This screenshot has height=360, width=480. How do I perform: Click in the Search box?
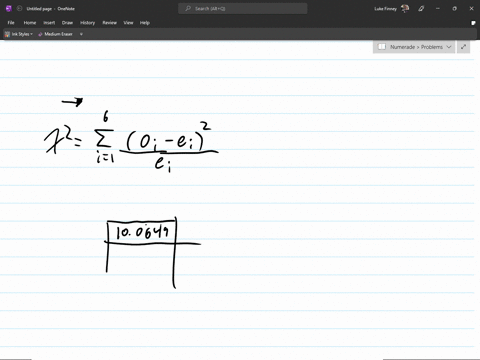point(243,9)
